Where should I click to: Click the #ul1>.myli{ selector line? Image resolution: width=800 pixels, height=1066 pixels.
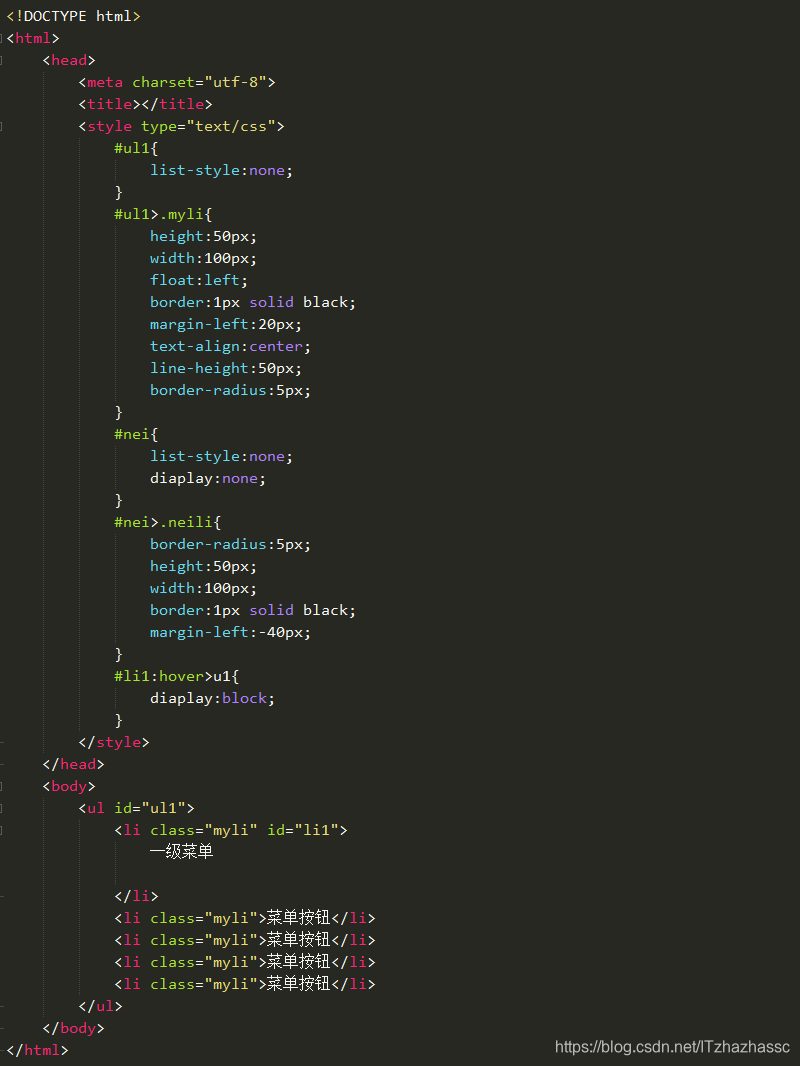tap(163, 214)
